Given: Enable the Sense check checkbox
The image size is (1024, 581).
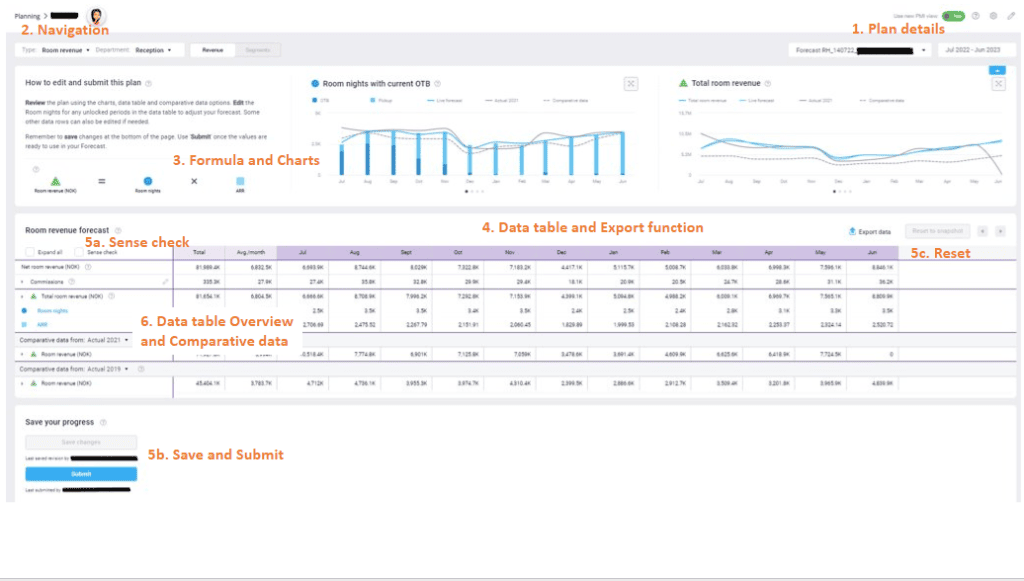Looking at the screenshot, I should pos(80,253).
